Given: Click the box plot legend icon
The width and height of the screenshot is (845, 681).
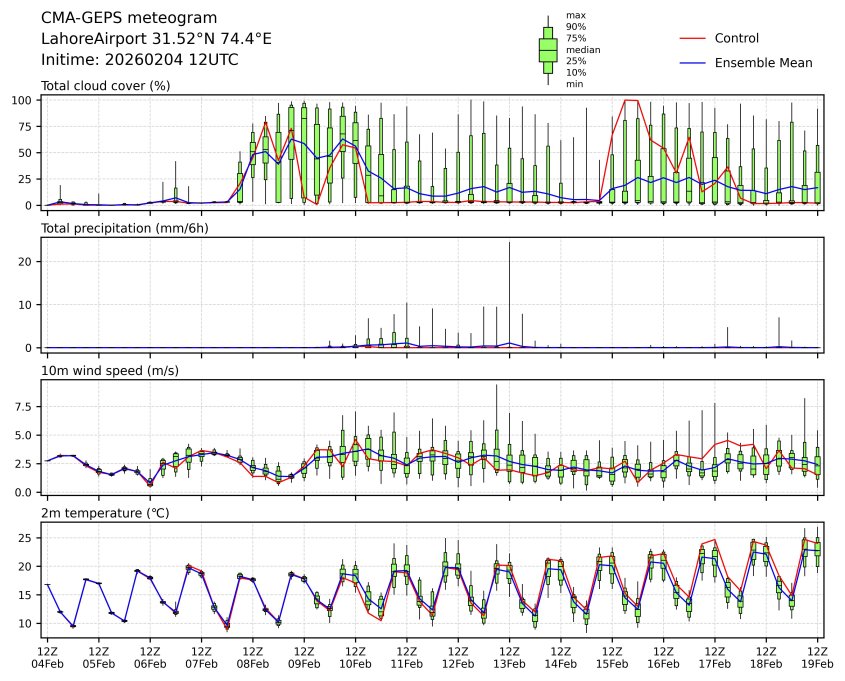Looking at the screenshot, I should pos(548,50).
